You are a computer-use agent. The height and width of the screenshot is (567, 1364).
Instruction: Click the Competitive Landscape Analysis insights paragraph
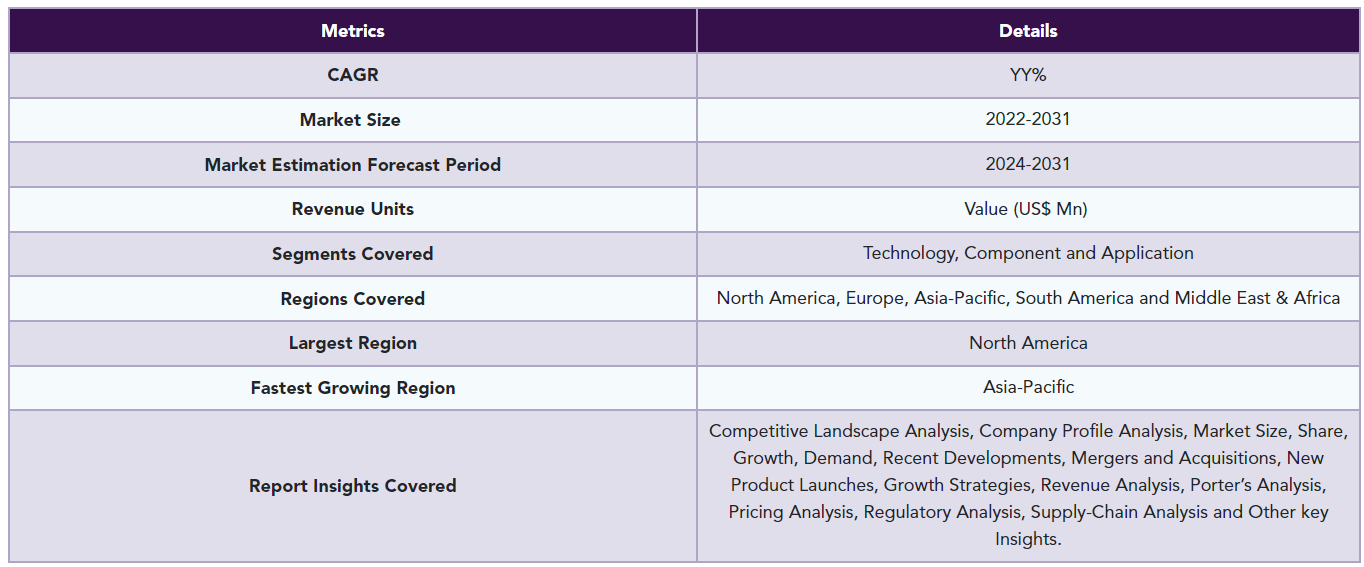1028,486
